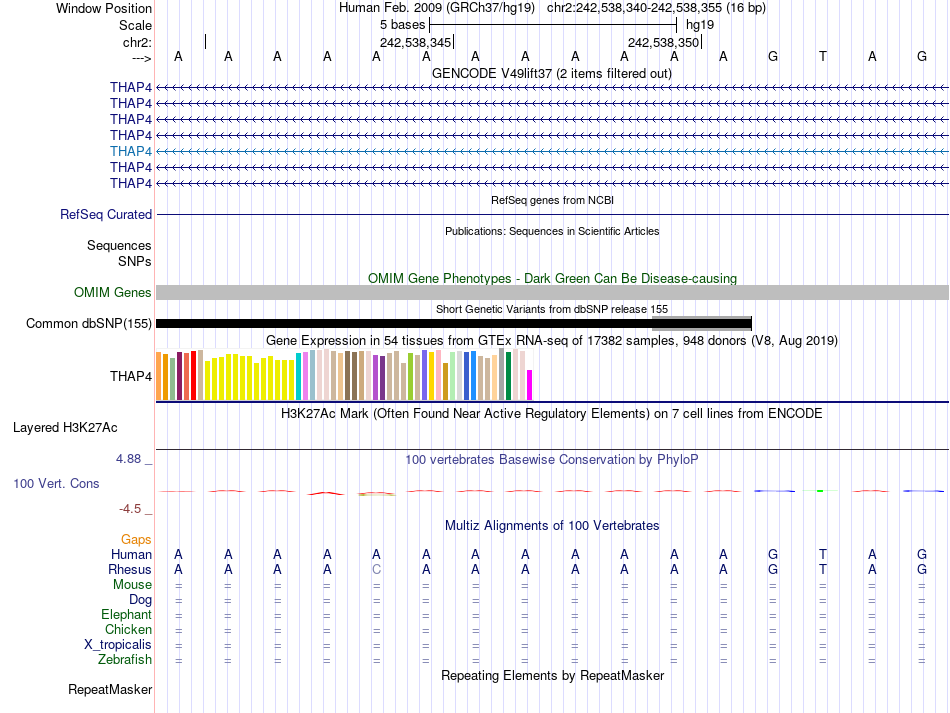Select the Chicken species label
Image resolution: width=950 pixels, height=713 pixels.
point(128,630)
